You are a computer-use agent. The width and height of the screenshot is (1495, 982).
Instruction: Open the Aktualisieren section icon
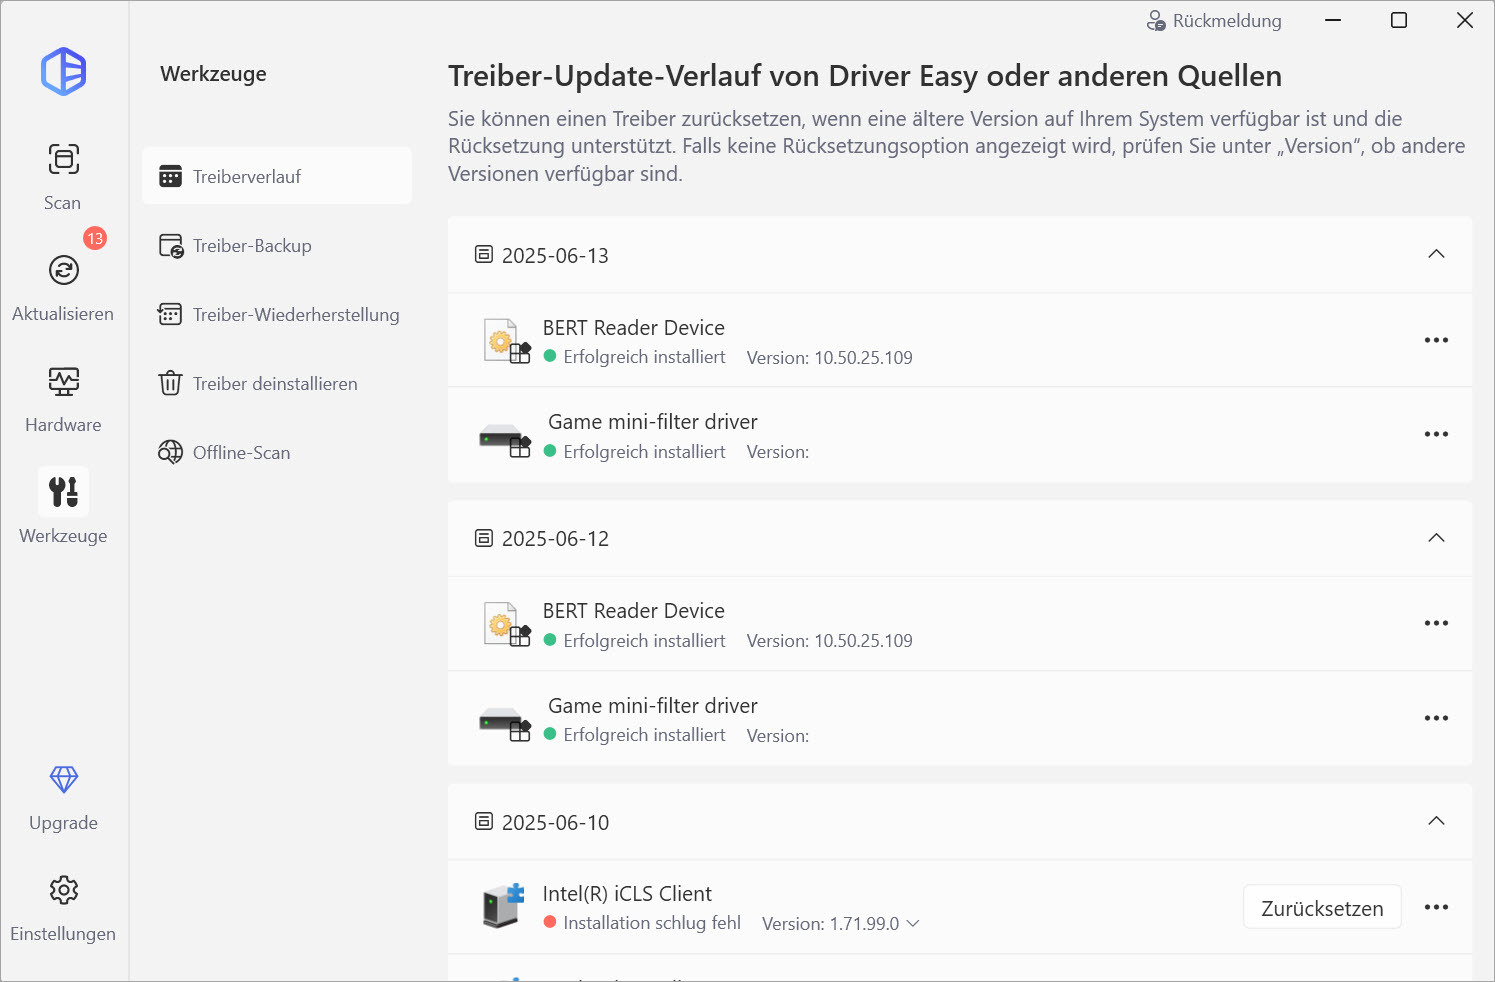[x=64, y=270]
